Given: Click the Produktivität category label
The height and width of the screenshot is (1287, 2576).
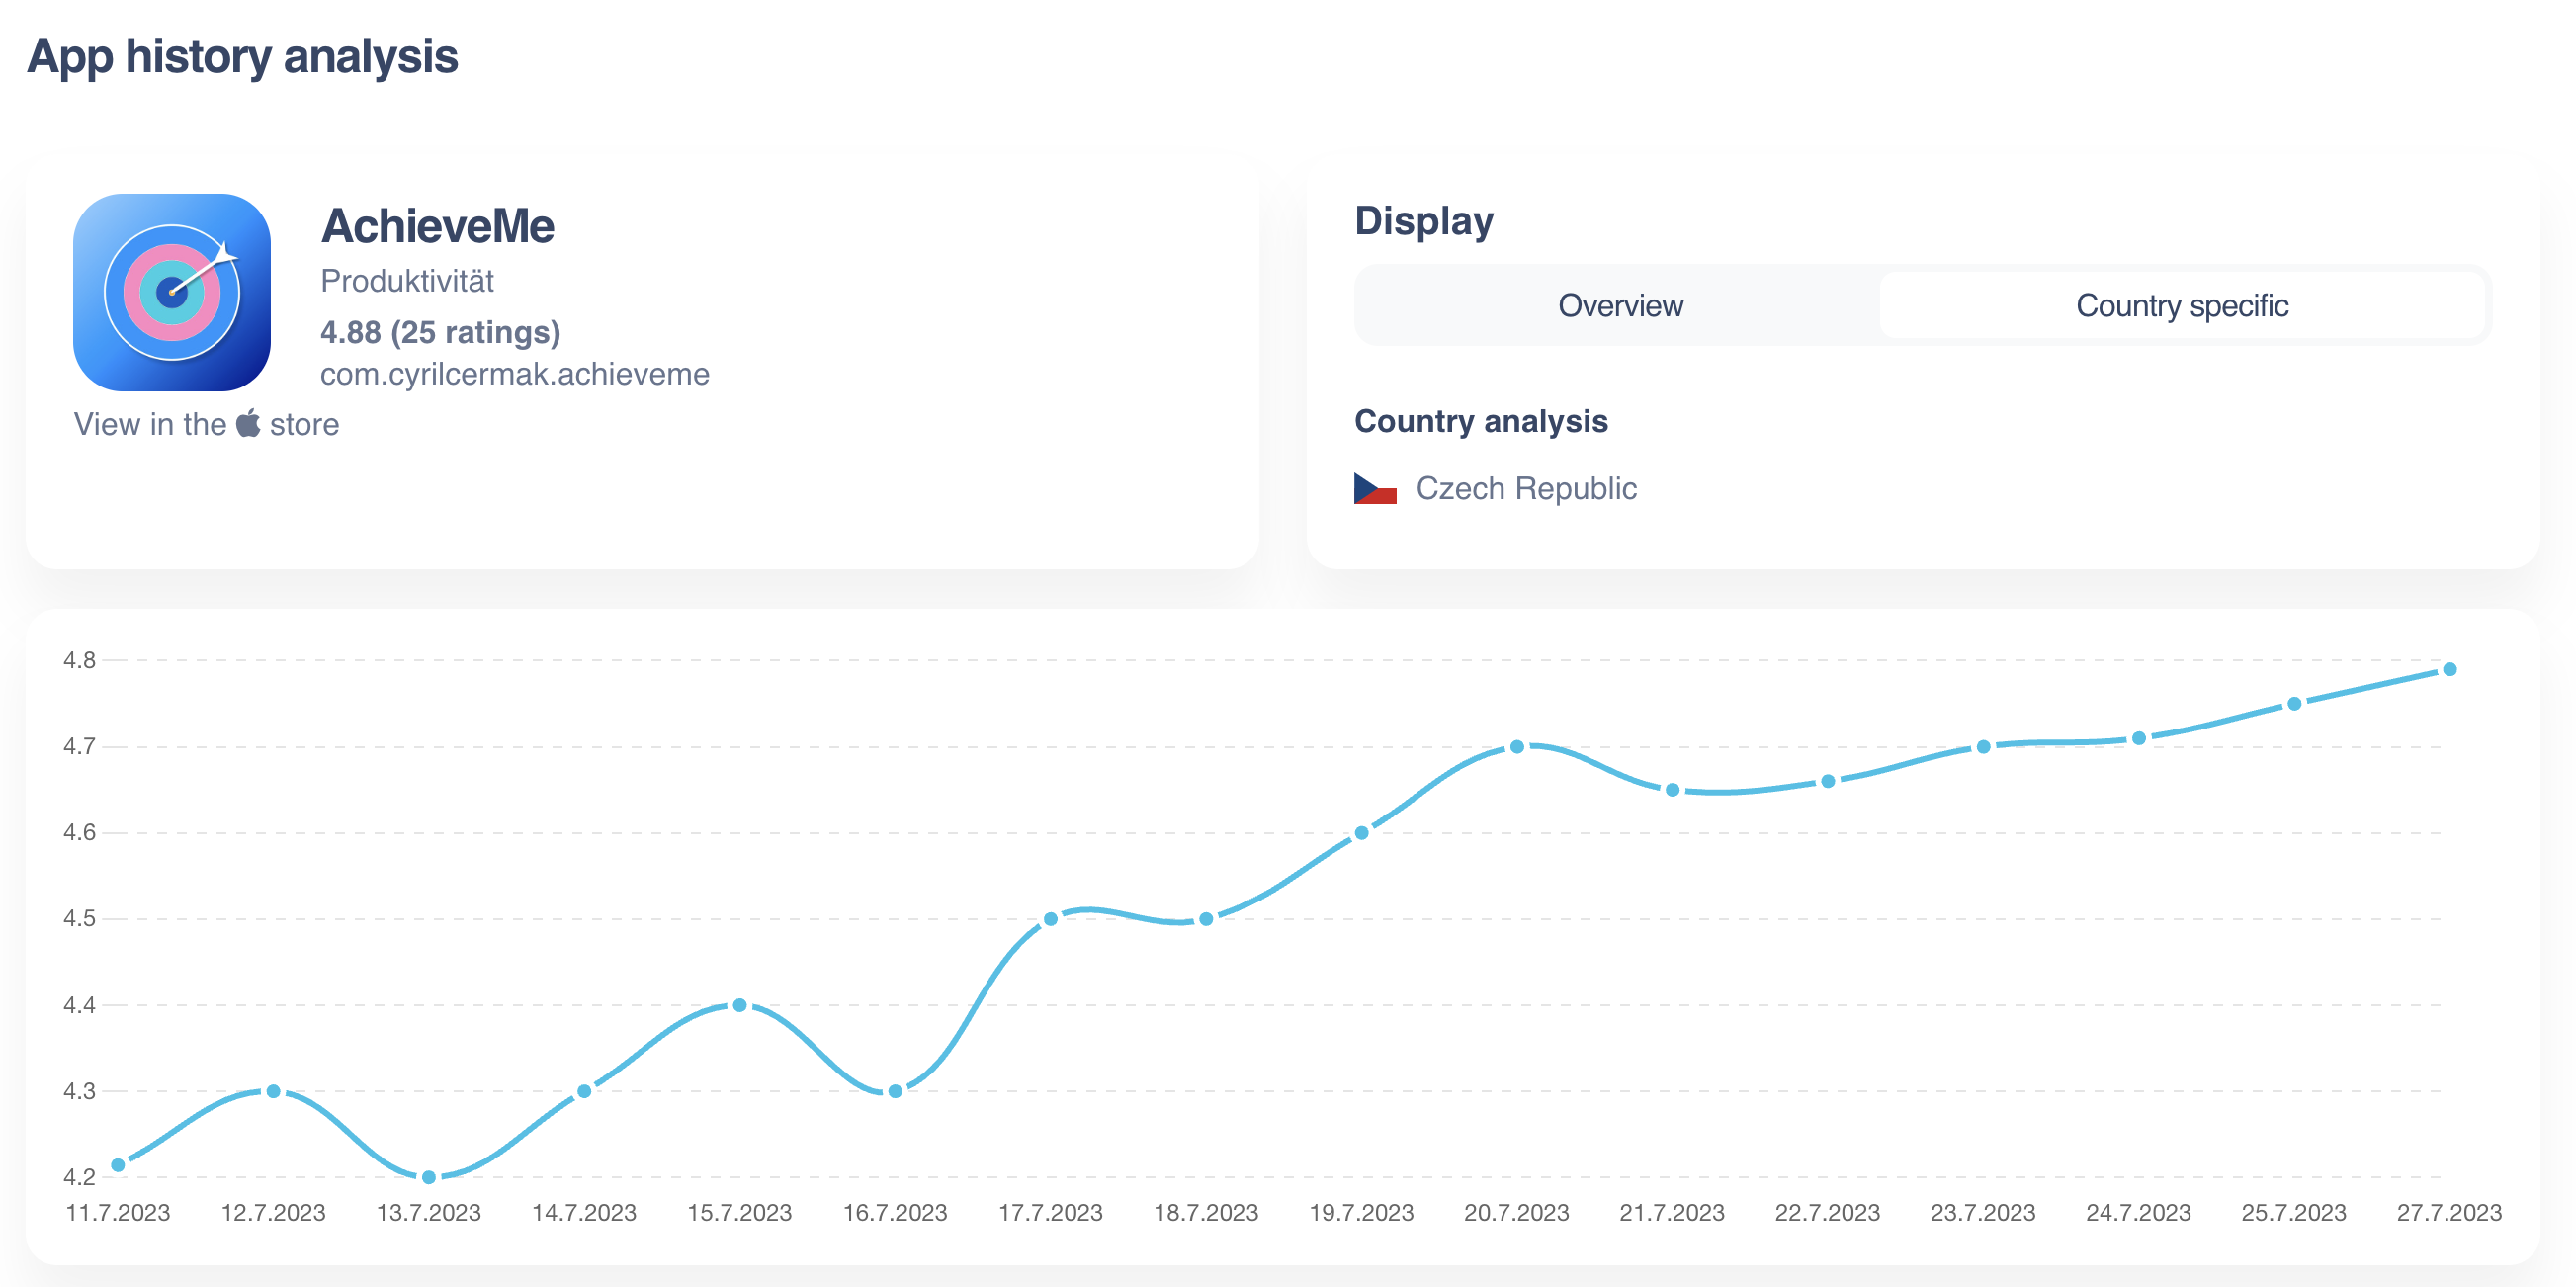Looking at the screenshot, I should (x=407, y=281).
